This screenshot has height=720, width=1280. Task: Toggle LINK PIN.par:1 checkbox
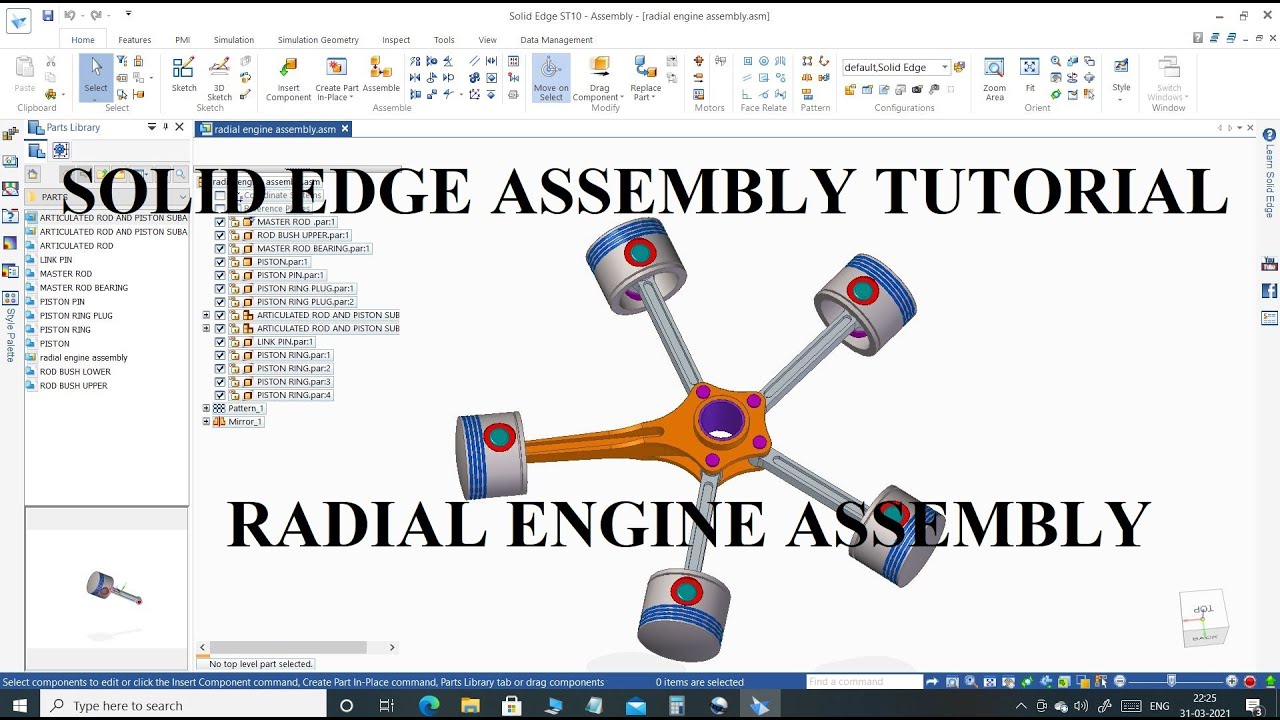click(220, 342)
